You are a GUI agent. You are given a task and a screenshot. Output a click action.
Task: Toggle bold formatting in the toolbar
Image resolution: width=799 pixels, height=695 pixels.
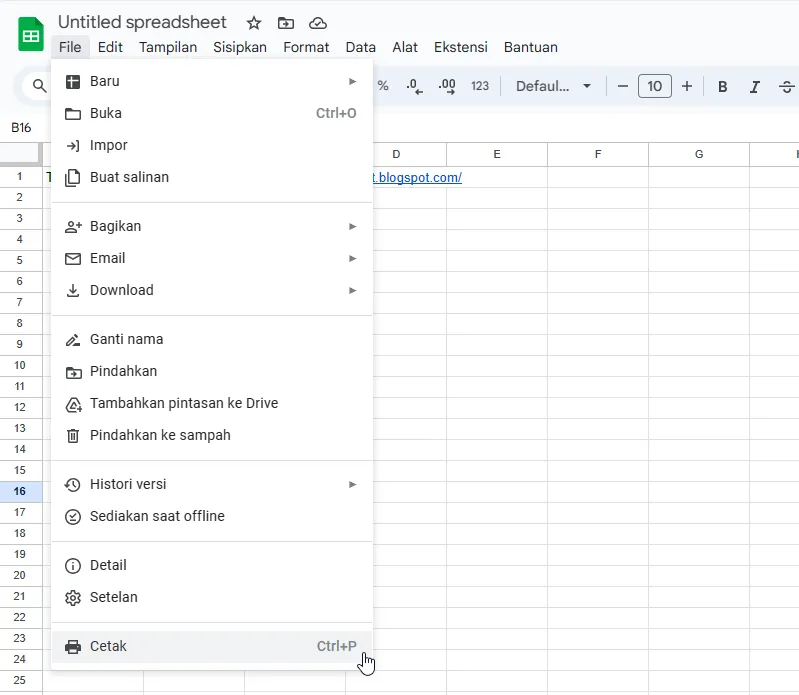pos(722,87)
